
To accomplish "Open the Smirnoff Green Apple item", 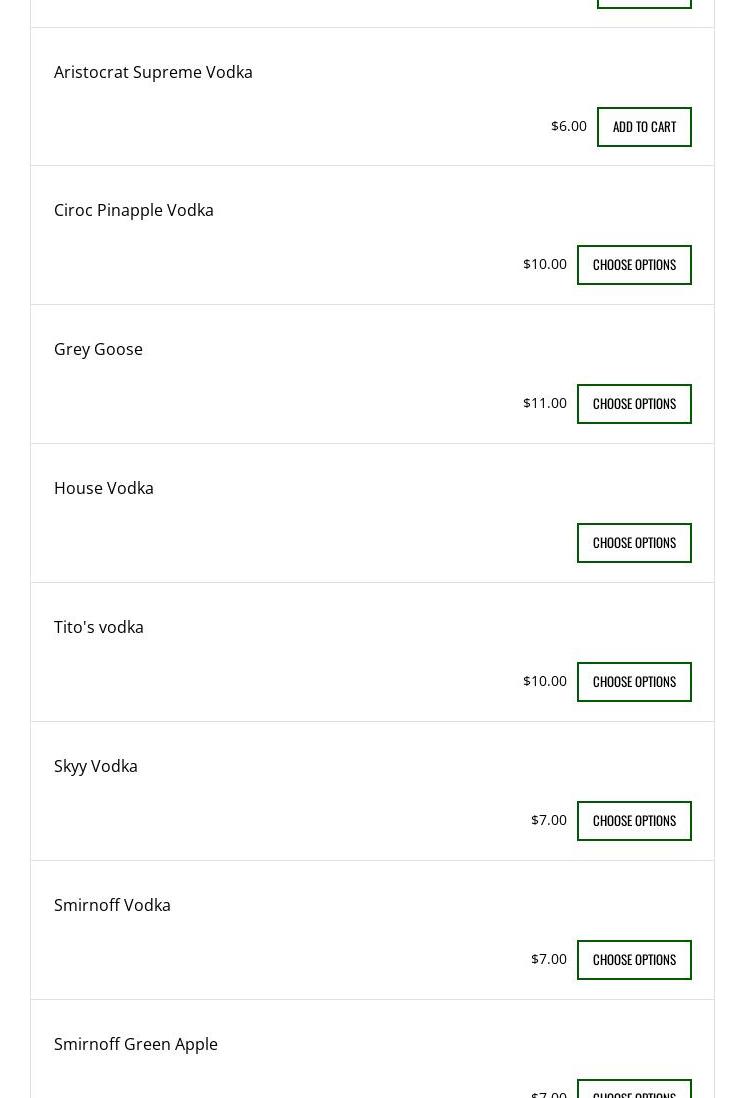I will [x=136, y=1044].
